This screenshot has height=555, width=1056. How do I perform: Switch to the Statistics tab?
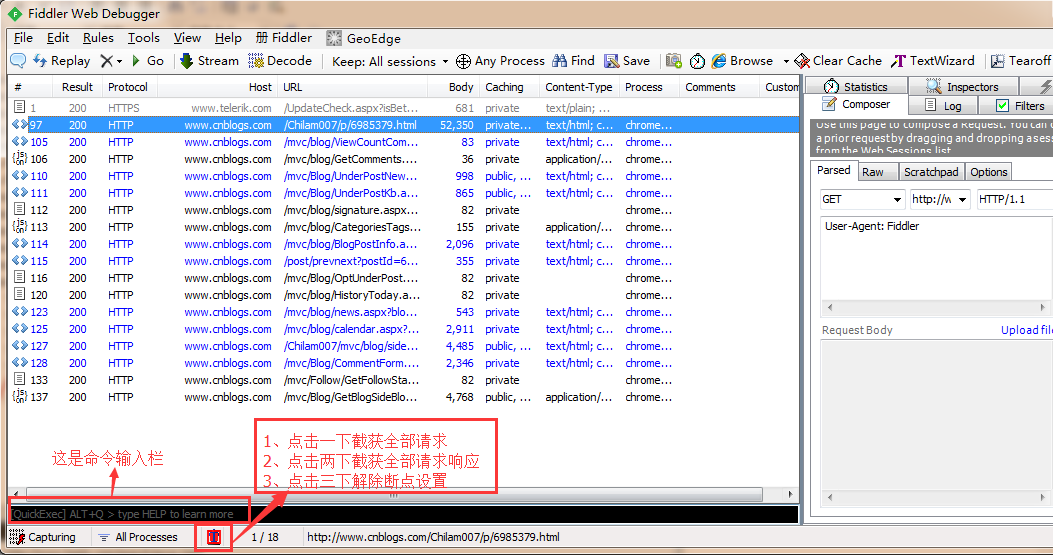tap(856, 86)
